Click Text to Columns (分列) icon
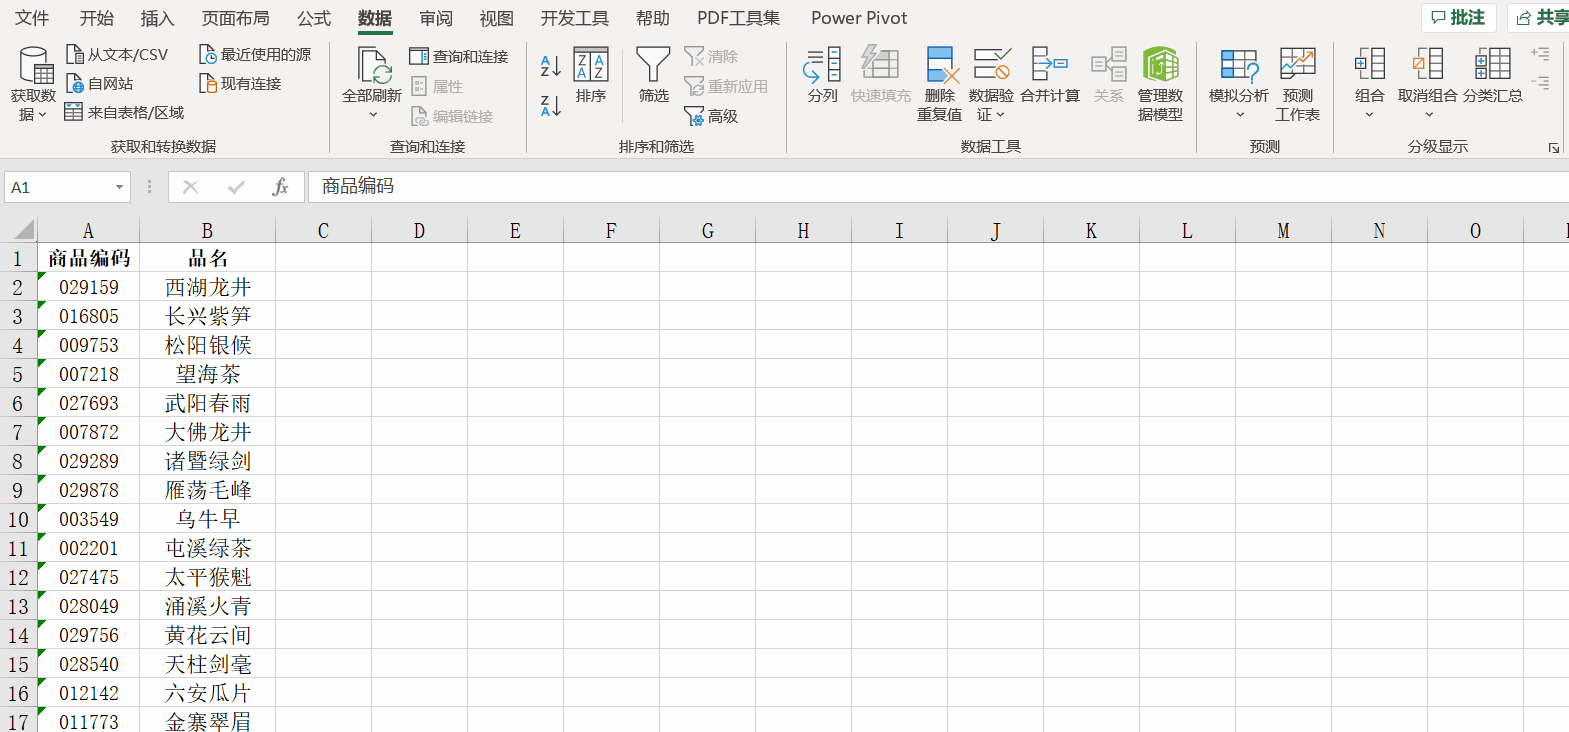Viewport: 1569px width, 732px height. (822, 66)
